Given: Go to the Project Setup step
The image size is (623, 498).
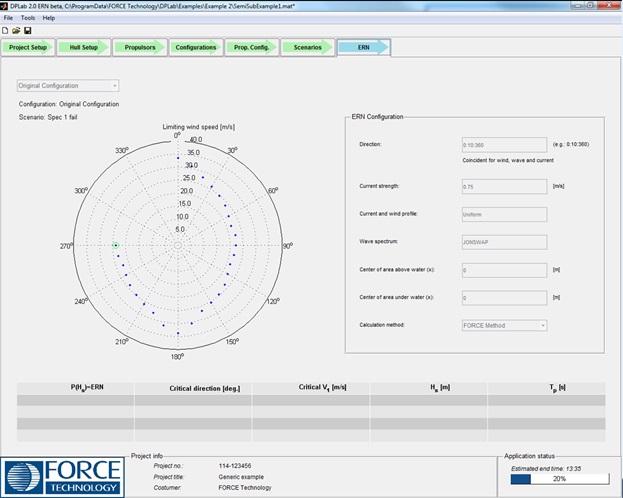Looking at the screenshot, I should (x=28, y=47).
